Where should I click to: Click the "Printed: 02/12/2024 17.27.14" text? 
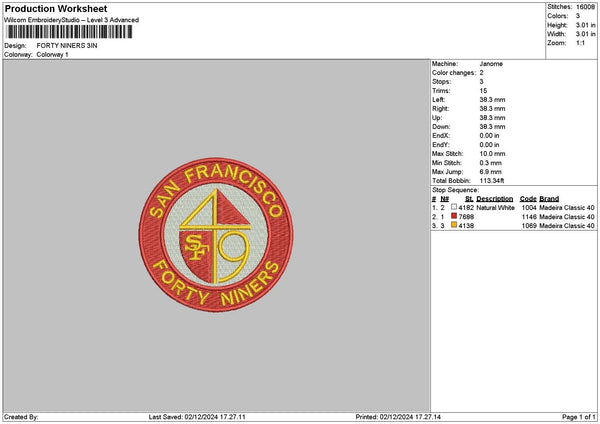(x=398, y=417)
